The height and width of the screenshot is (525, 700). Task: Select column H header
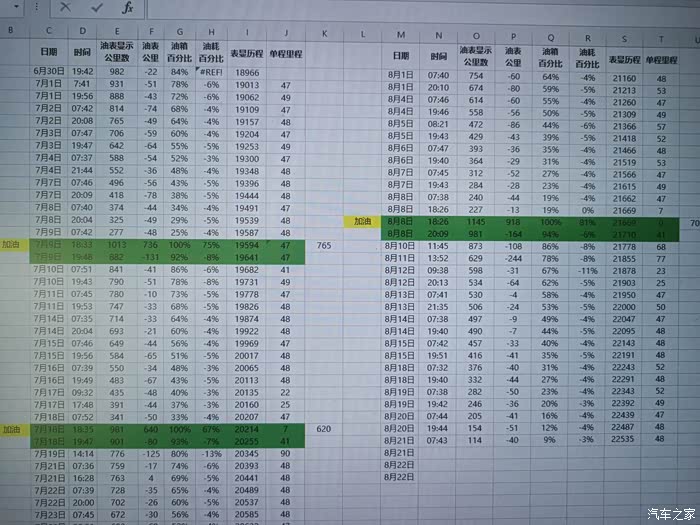(211, 32)
